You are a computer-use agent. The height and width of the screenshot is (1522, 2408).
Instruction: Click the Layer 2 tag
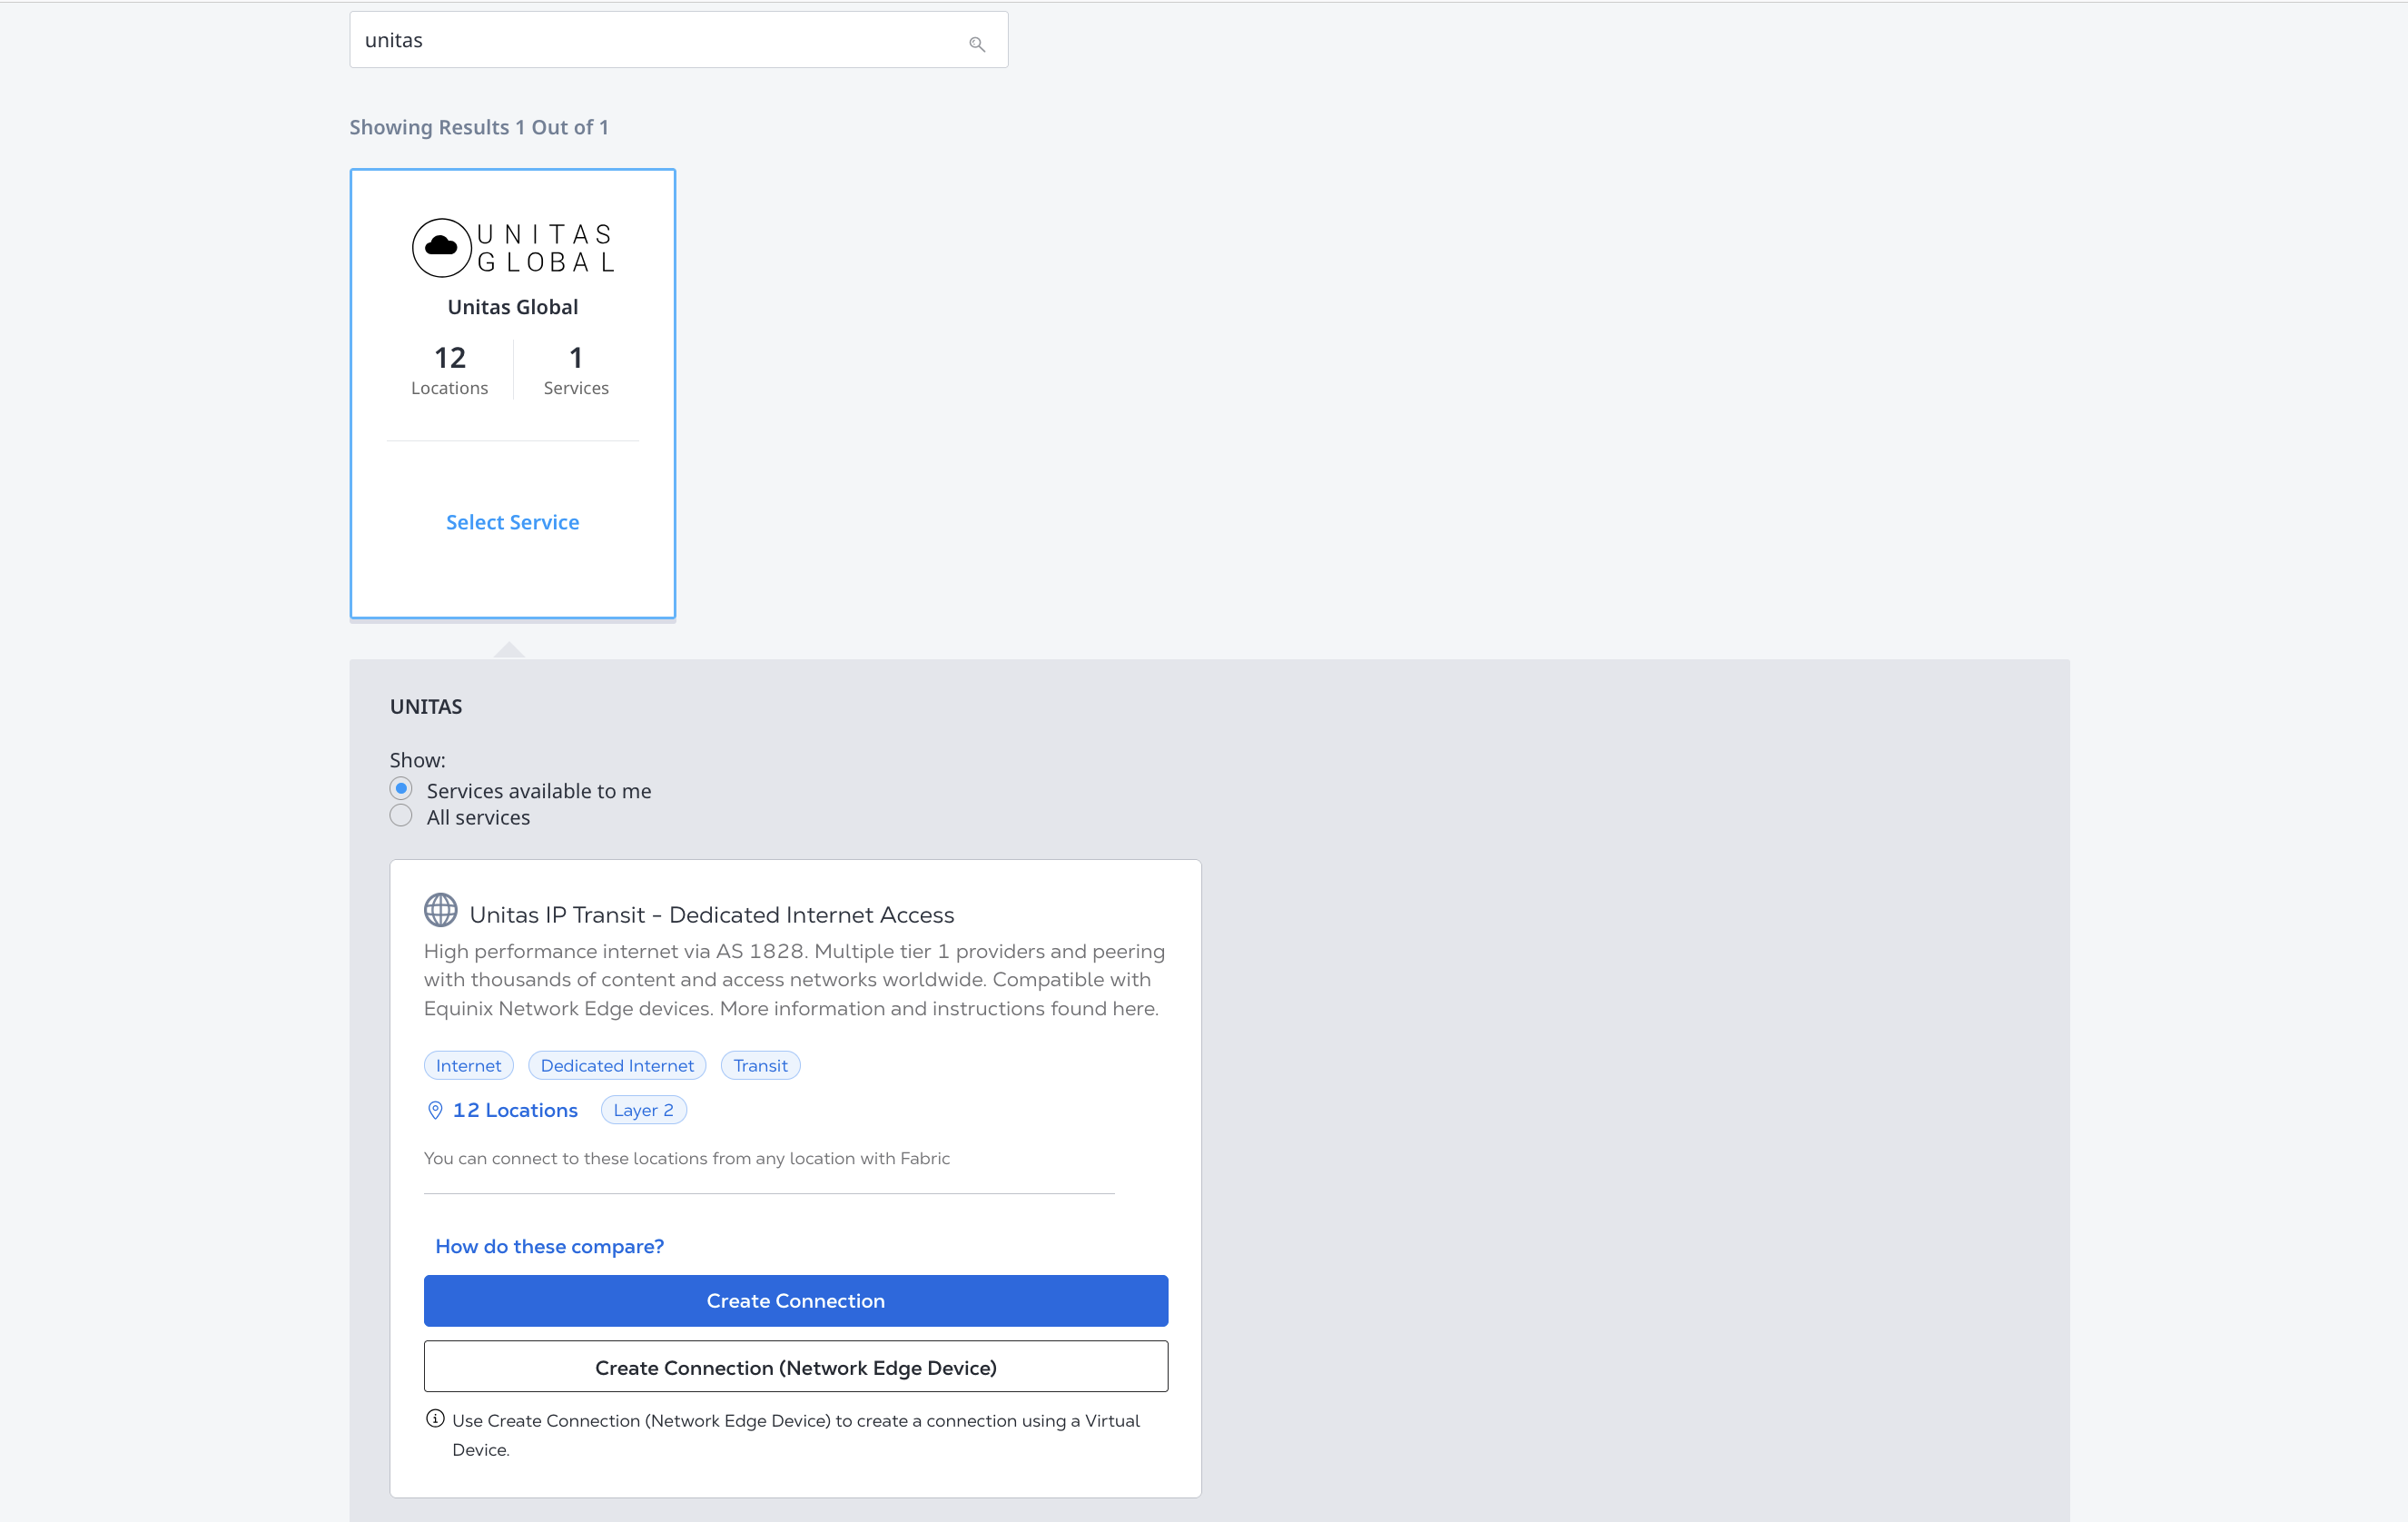[x=644, y=1110]
